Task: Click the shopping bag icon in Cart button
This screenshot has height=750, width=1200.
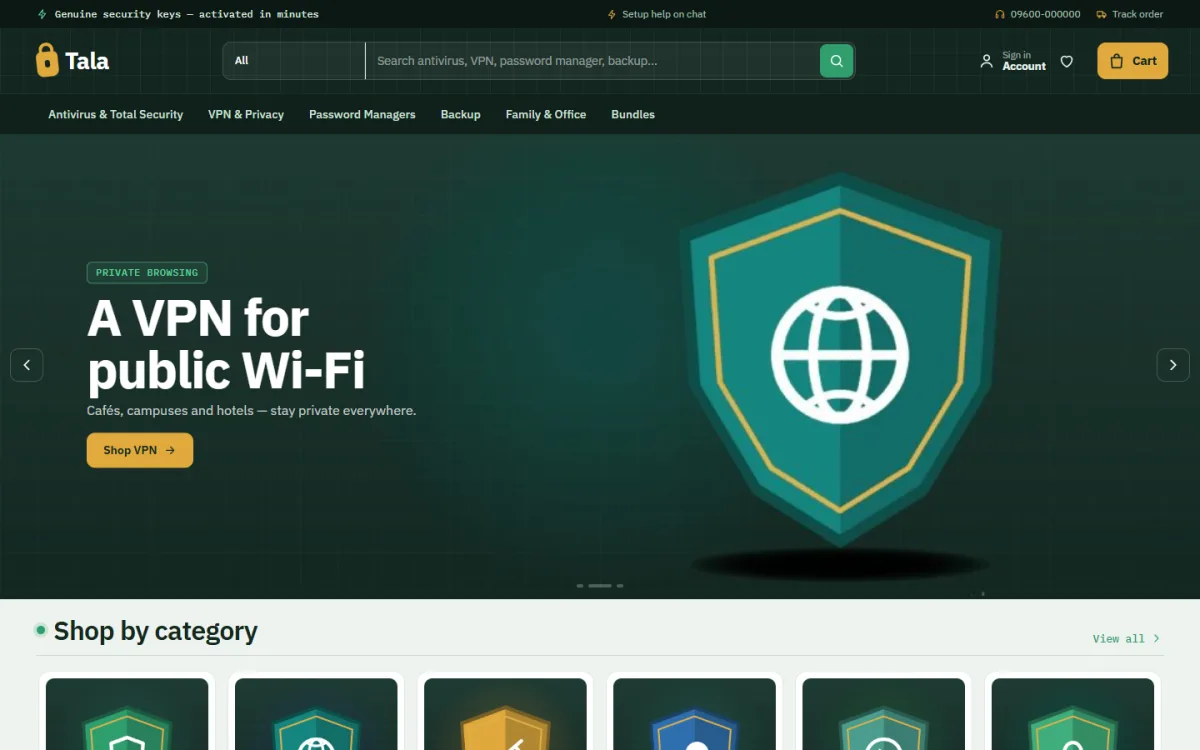Action: [x=1117, y=61]
